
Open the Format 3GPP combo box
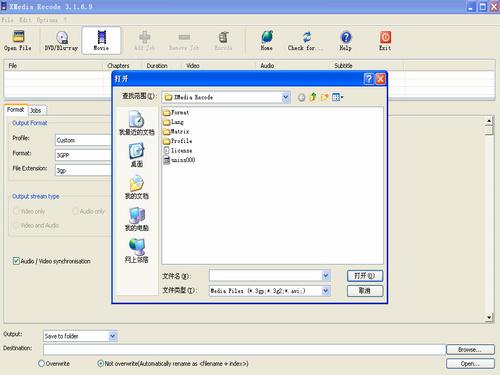coord(83,155)
